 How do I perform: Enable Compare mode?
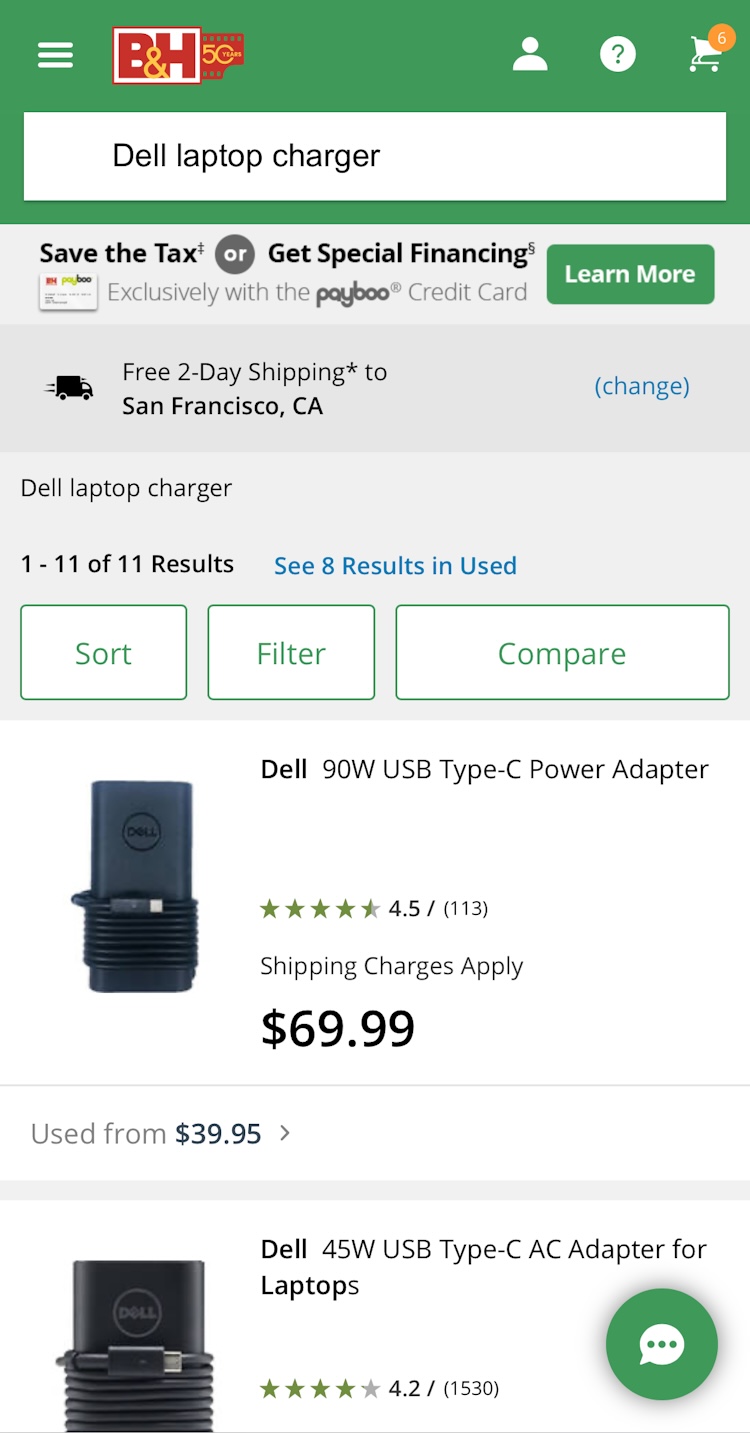[562, 653]
